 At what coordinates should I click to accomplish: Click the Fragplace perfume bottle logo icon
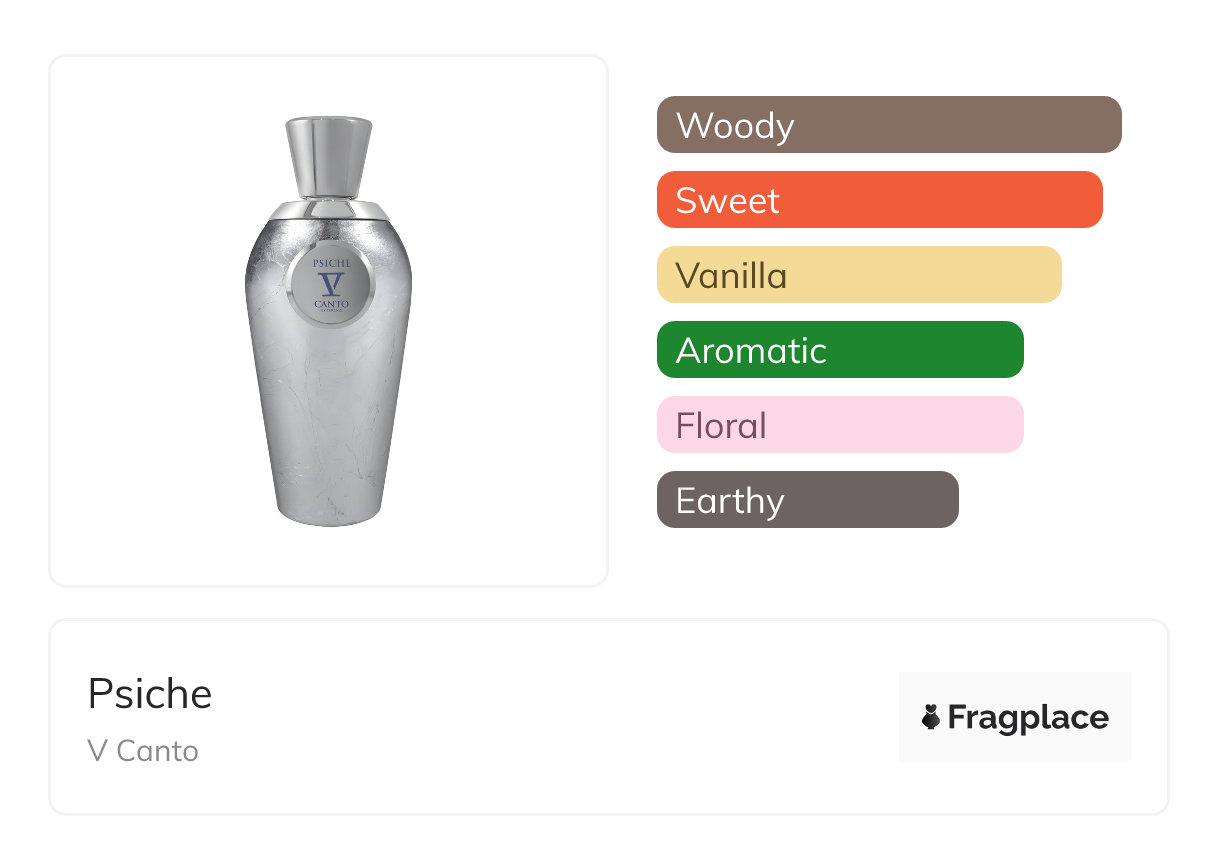[931, 717]
